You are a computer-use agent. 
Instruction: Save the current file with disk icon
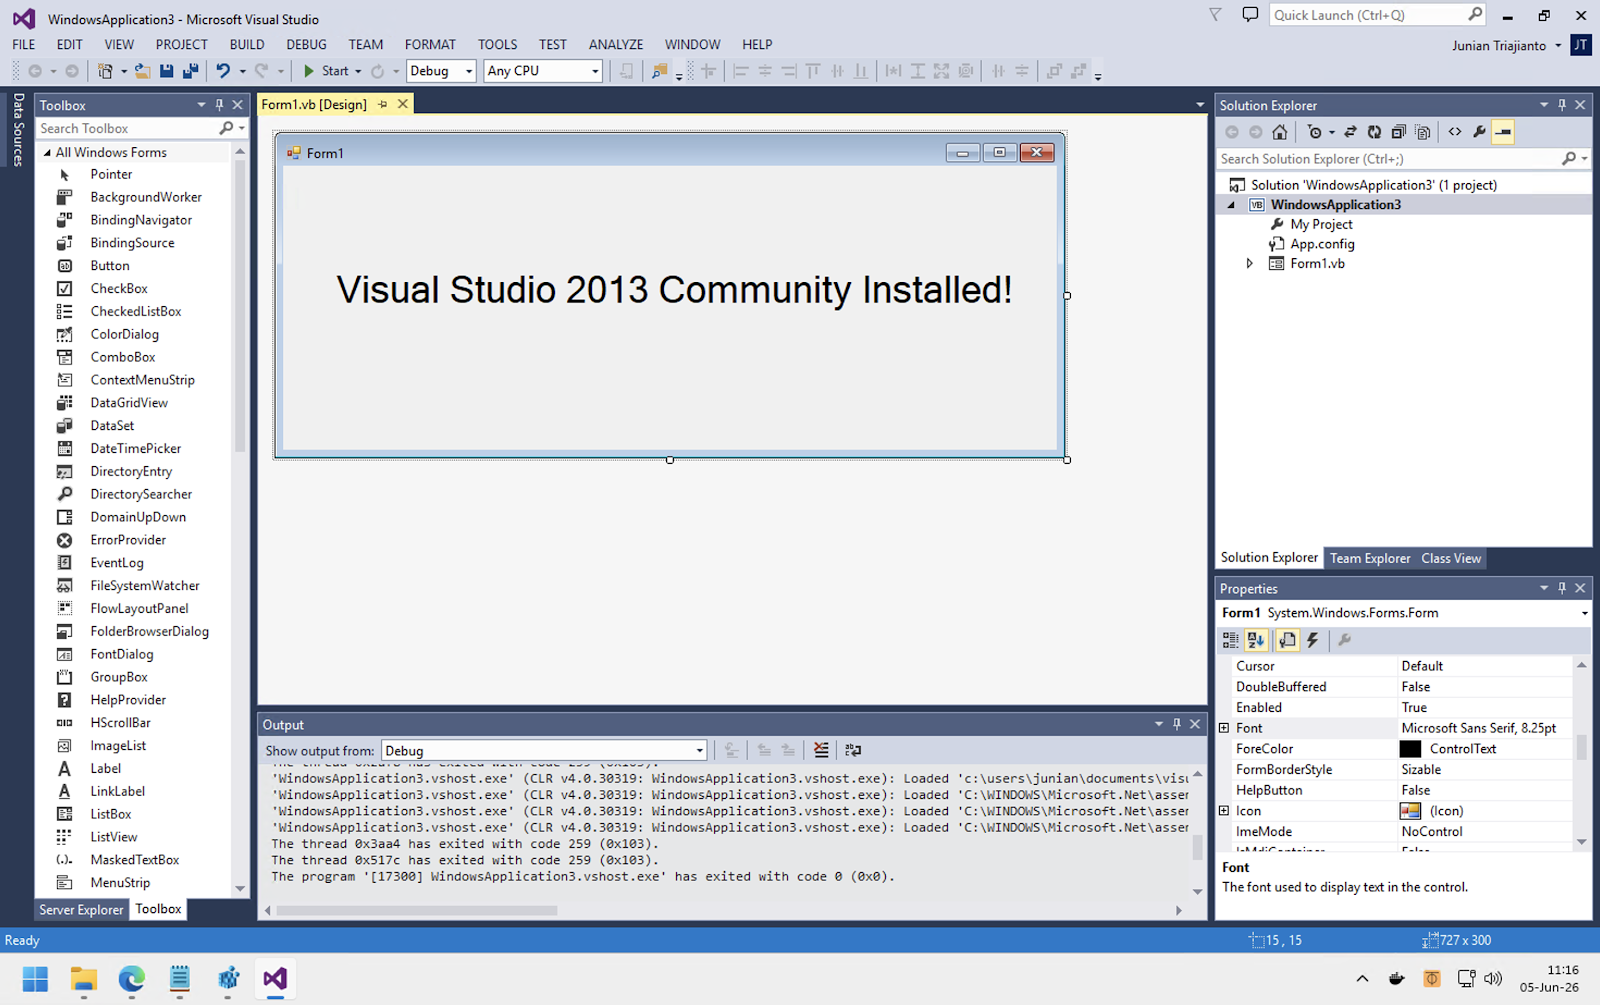[167, 71]
